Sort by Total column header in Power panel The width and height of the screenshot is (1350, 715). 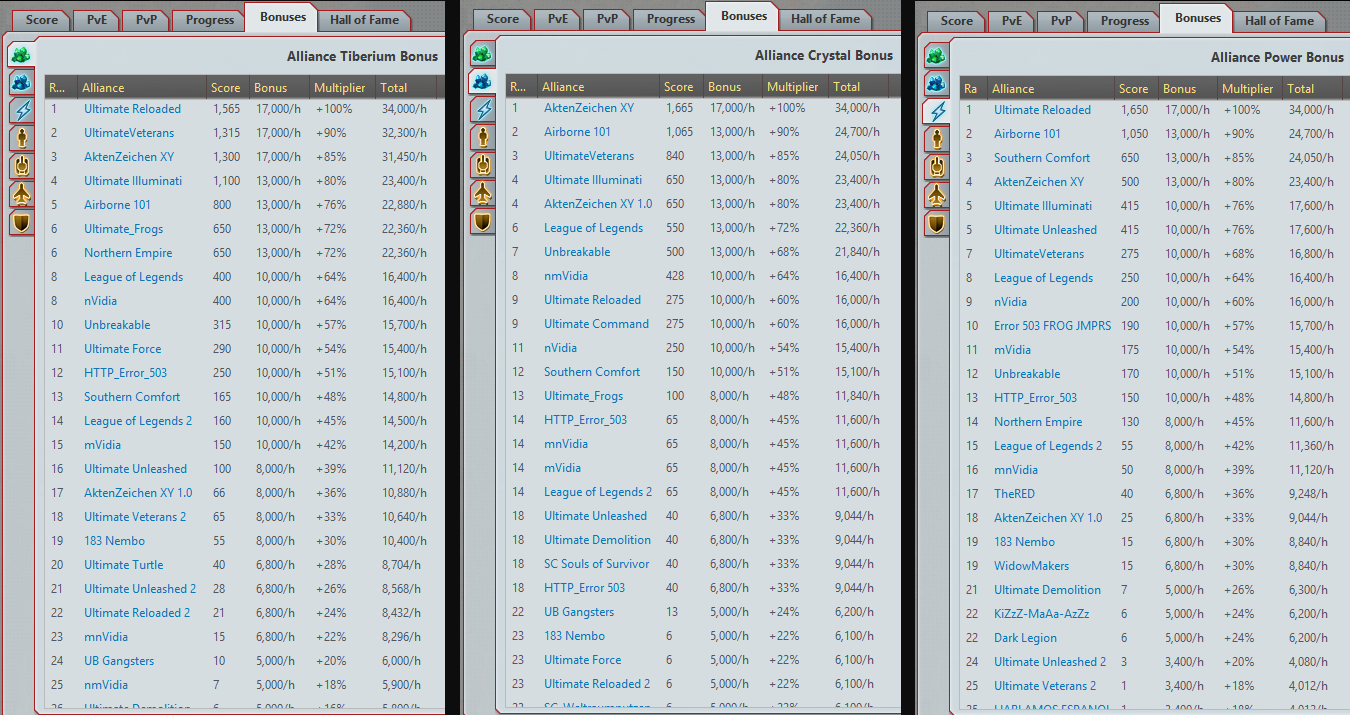coord(1300,89)
